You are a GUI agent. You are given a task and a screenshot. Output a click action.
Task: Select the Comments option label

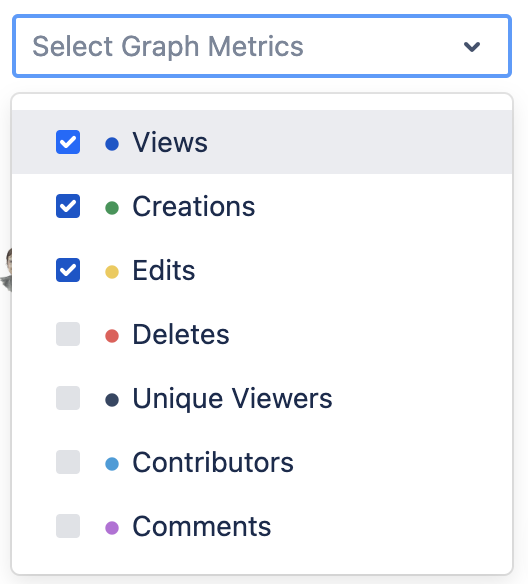202,527
